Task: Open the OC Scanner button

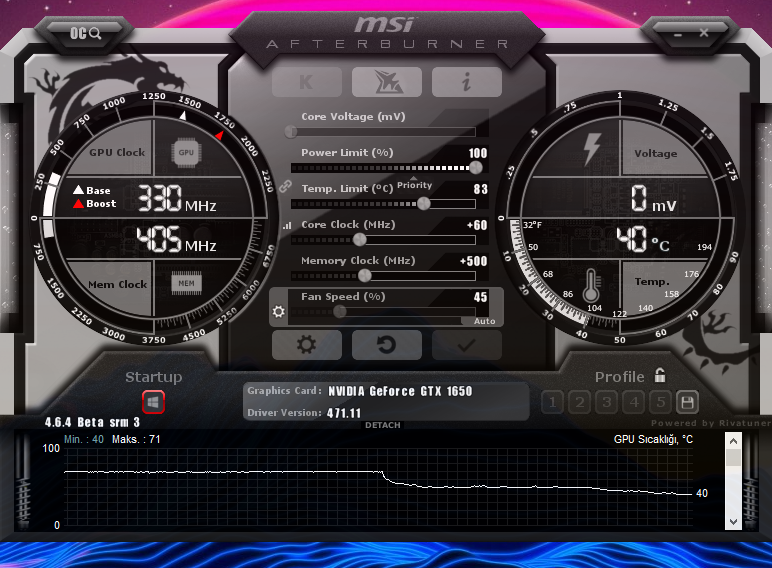Action: click(85, 33)
